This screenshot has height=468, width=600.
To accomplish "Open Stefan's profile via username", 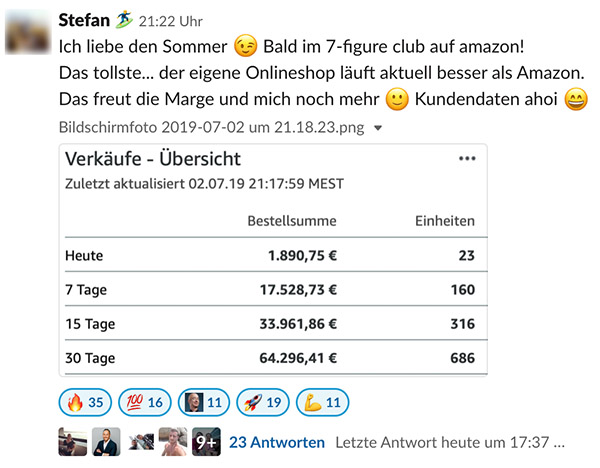I will (84, 20).
